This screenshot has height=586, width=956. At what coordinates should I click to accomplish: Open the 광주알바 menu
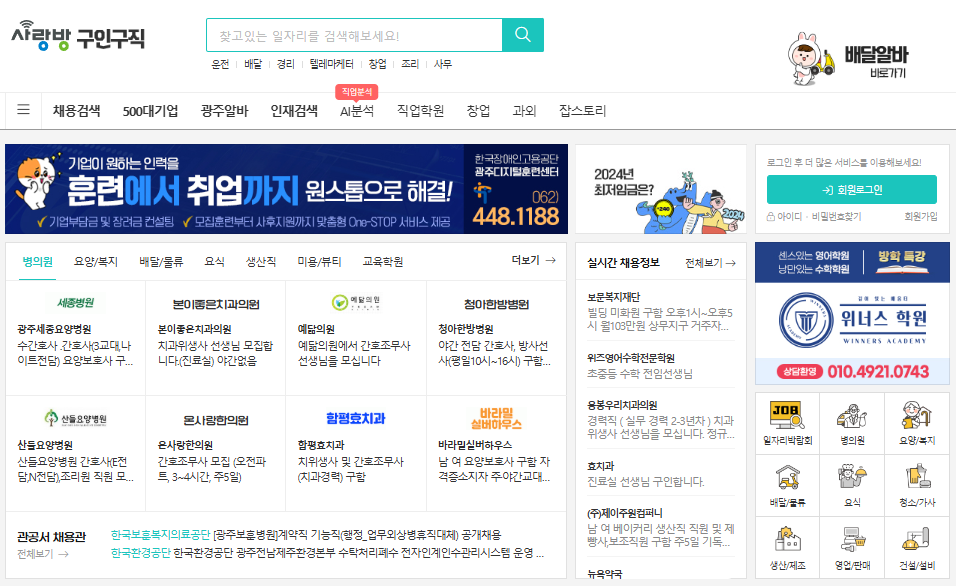pyautogui.click(x=224, y=111)
